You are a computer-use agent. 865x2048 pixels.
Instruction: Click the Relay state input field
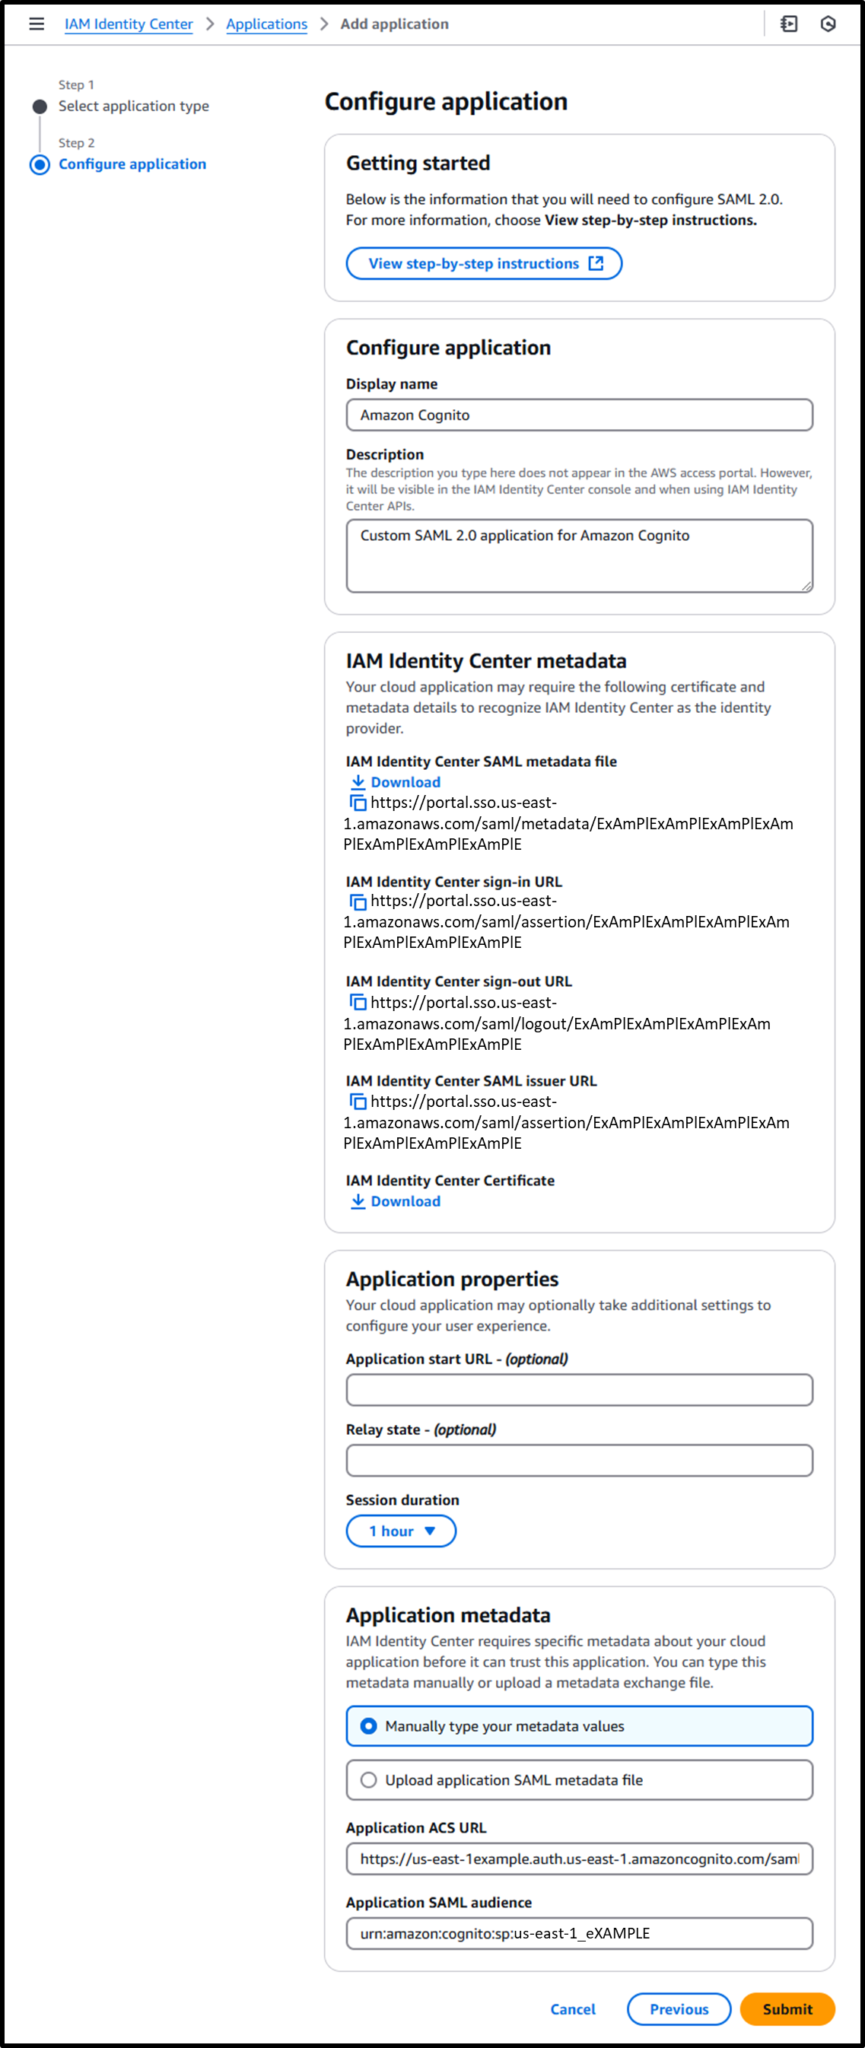(x=579, y=1461)
